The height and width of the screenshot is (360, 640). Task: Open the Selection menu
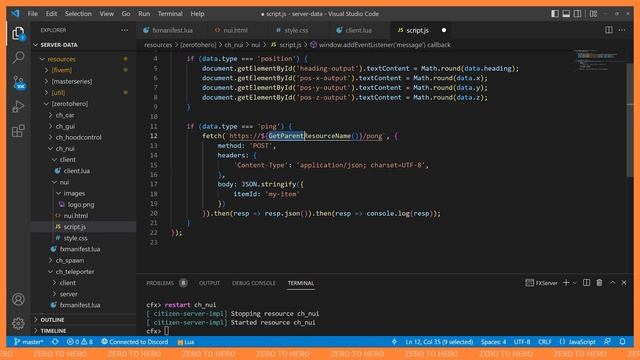click(x=78, y=13)
